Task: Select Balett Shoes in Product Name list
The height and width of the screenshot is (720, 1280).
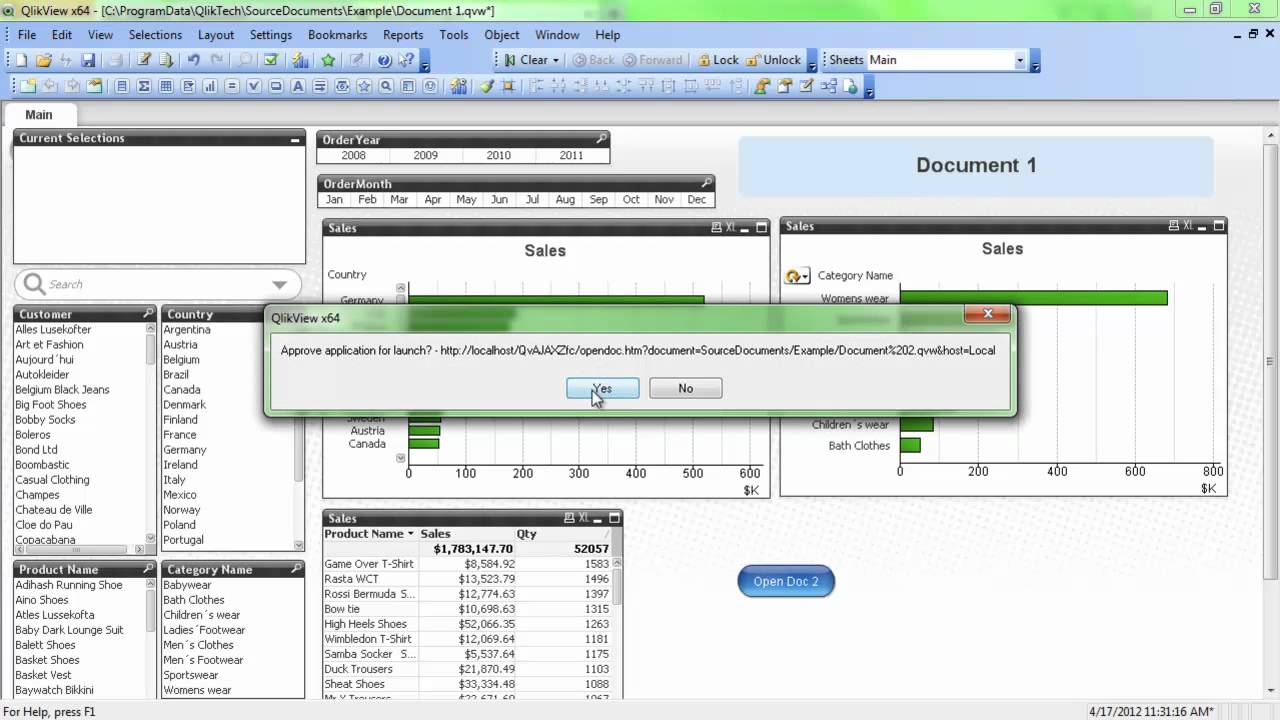Action: [45, 645]
